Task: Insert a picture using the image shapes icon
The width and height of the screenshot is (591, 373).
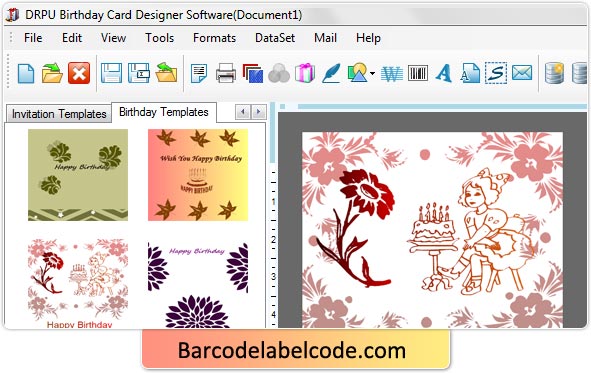Action: point(357,73)
